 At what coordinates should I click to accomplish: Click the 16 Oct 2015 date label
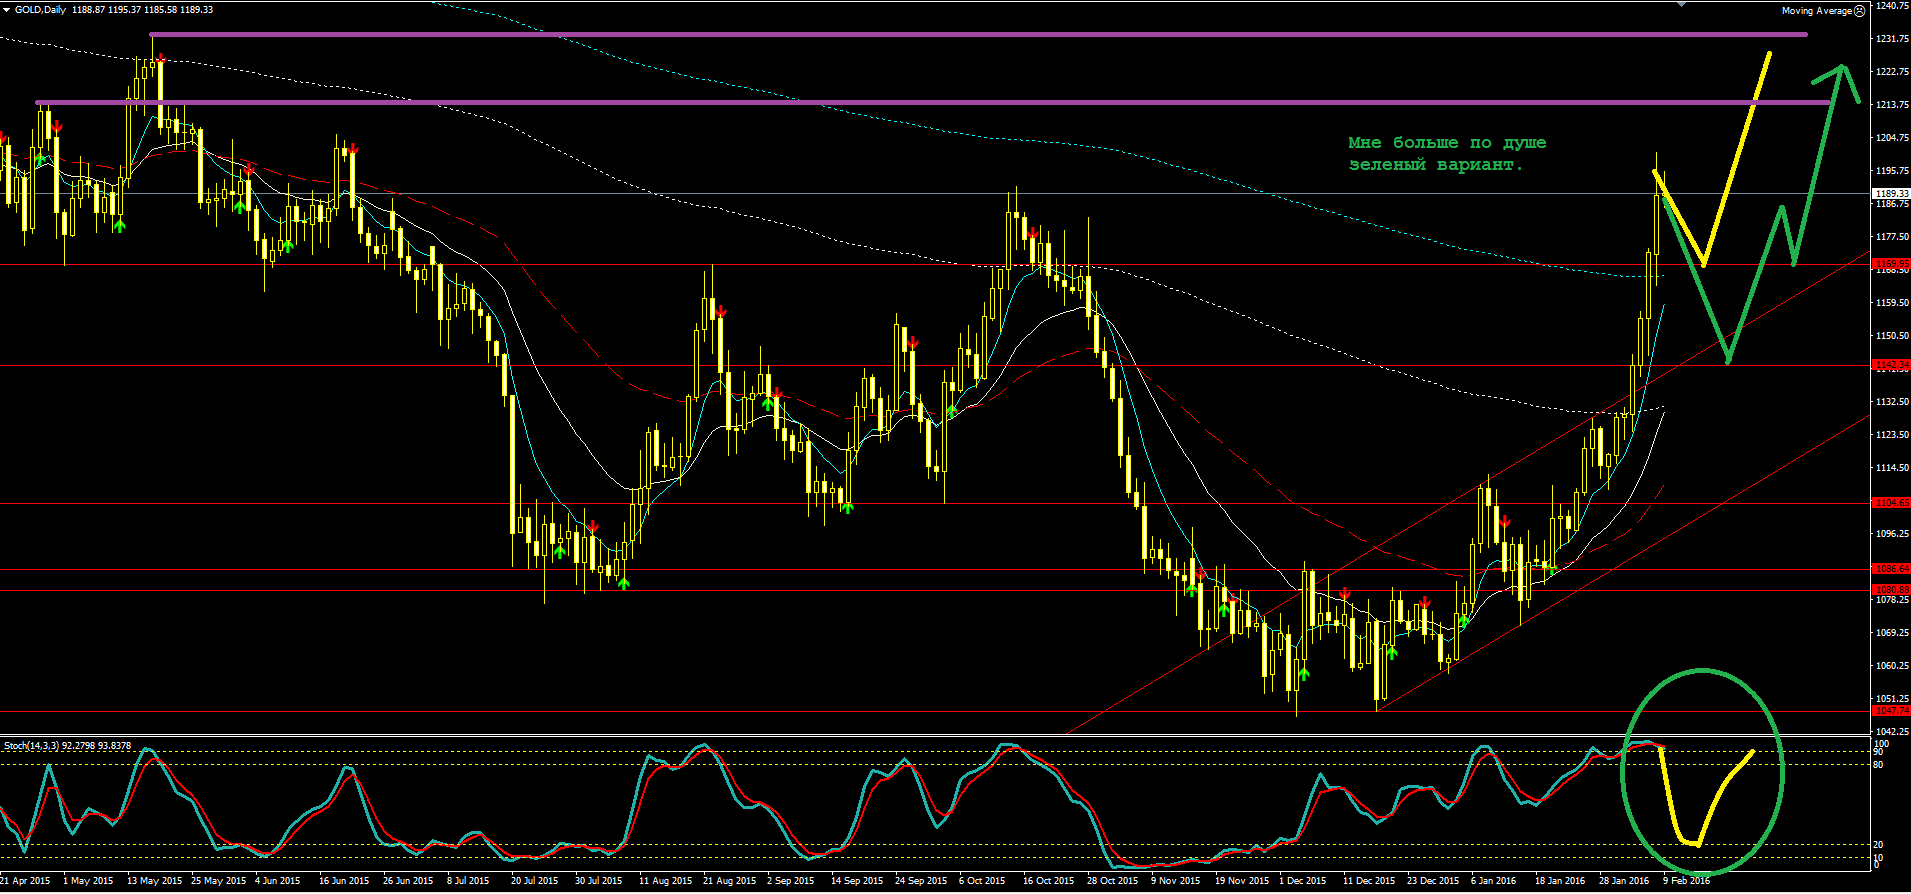(1048, 881)
